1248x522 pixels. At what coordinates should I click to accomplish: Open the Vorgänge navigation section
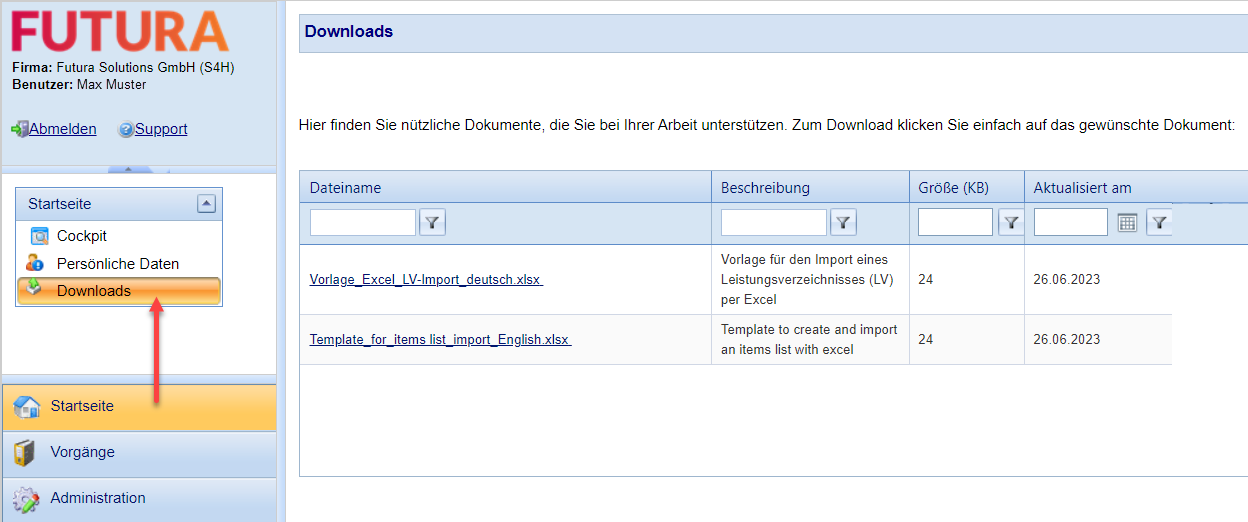click(x=83, y=453)
